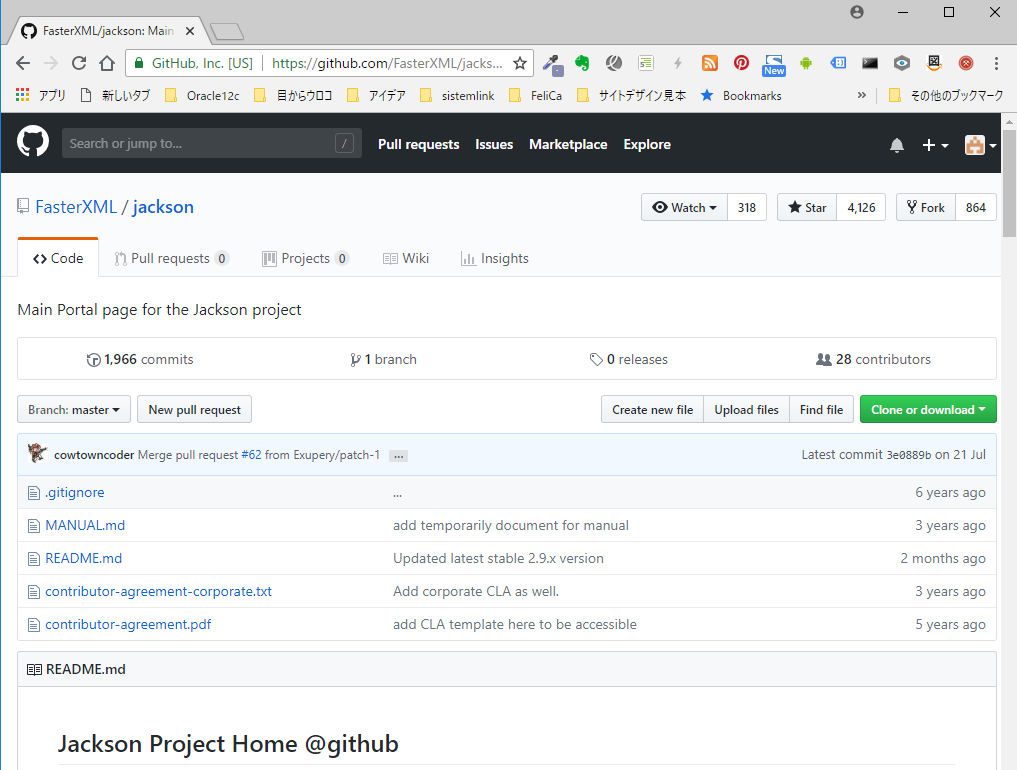Open the Projects tab
Image resolution: width=1017 pixels, height=770 pixels.
(305, 258)
